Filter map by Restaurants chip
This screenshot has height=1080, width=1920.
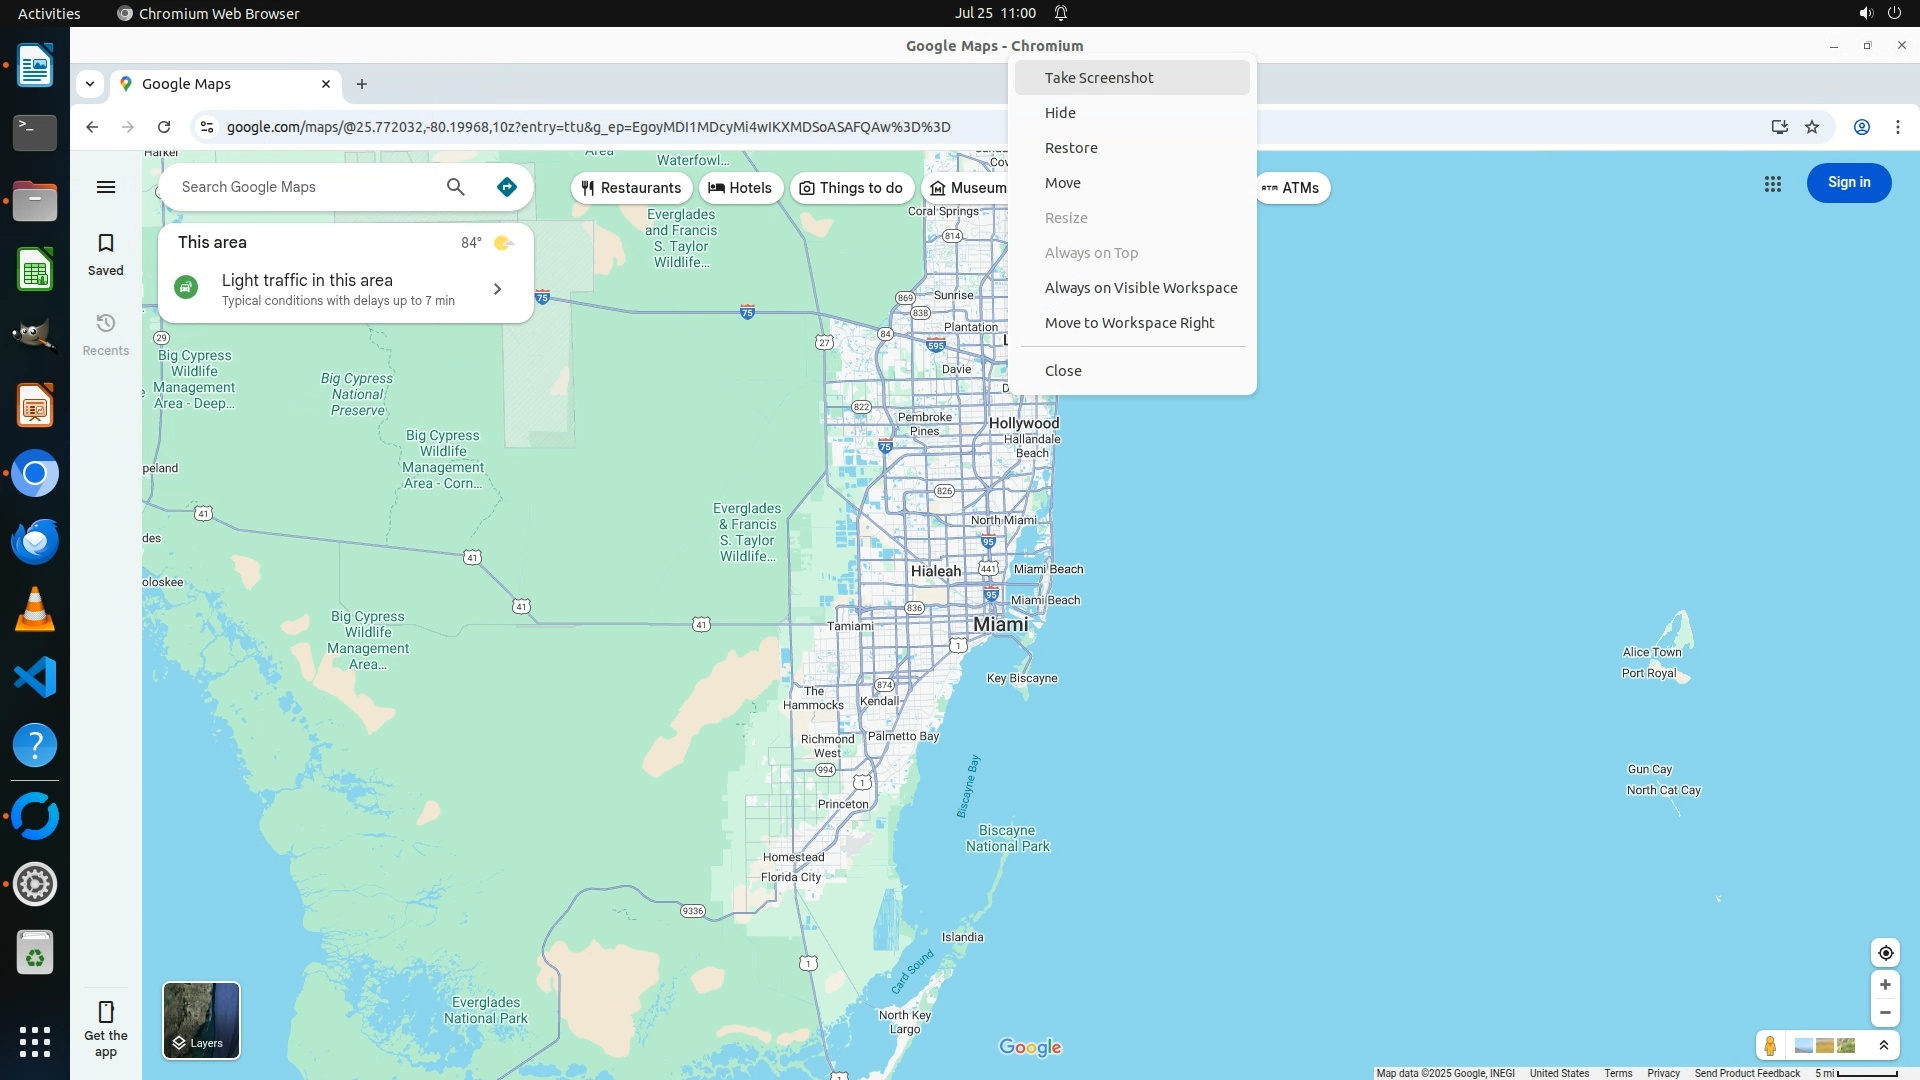(x=631, y=188)
